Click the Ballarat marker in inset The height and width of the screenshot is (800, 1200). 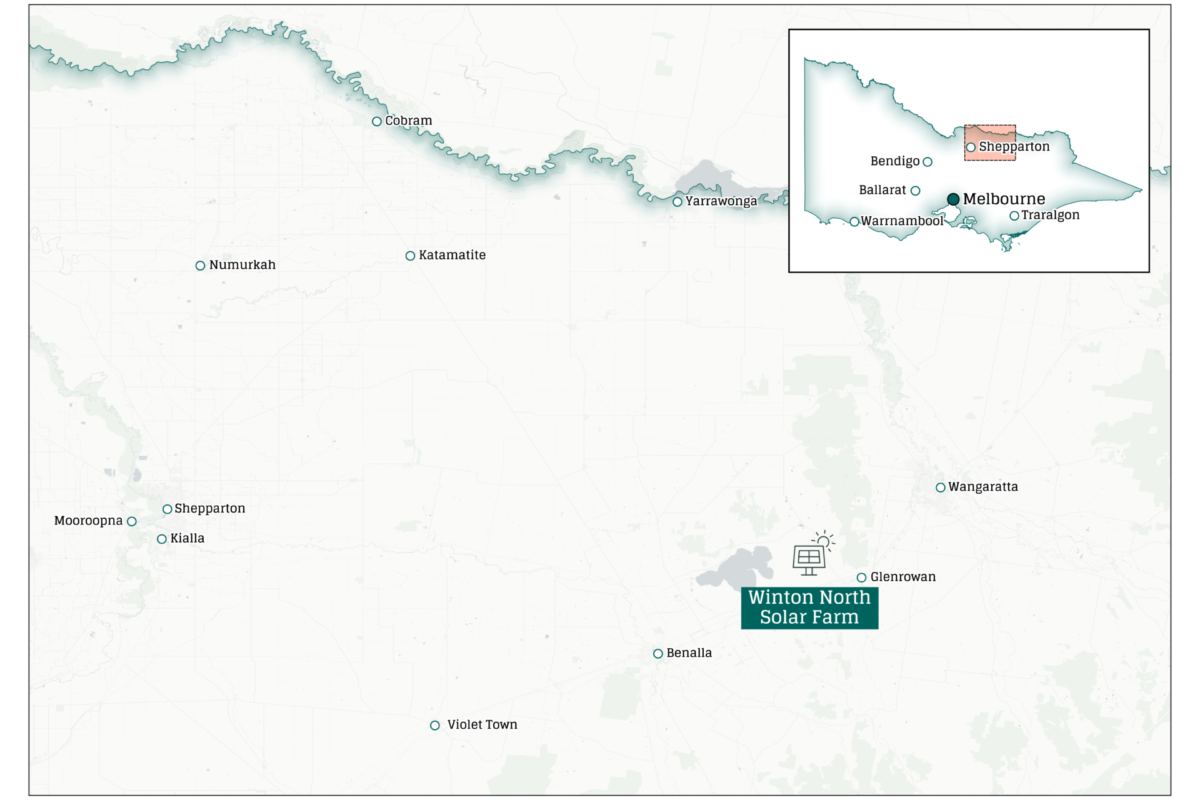click(915, 190)
